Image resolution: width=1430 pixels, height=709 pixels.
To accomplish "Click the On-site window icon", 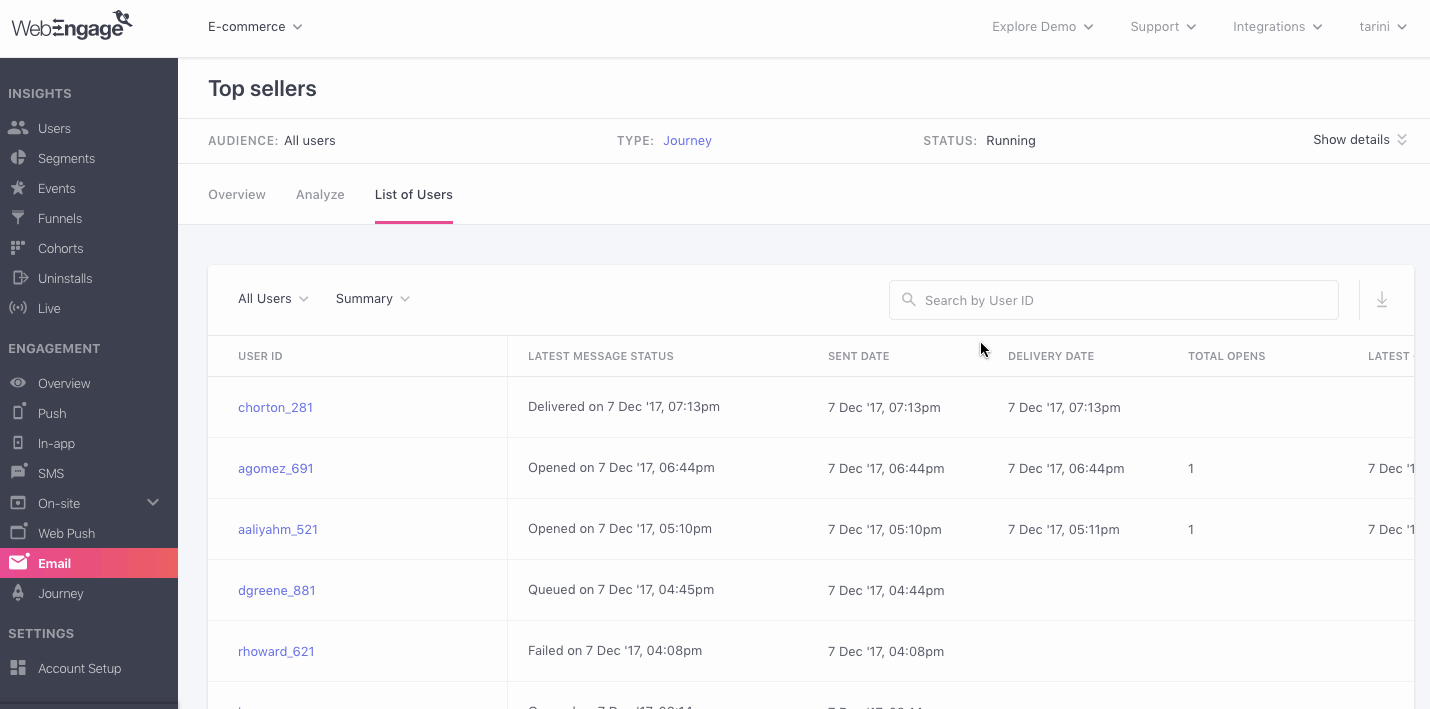I will pyautogui.click(x=17, y=503).
